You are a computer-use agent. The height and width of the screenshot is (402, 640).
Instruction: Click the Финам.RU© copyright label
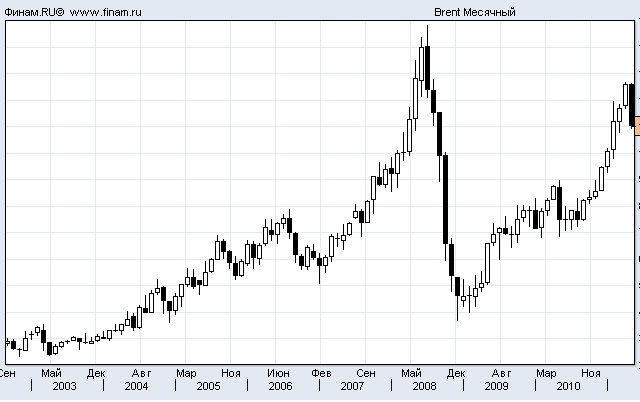[34, 13]
